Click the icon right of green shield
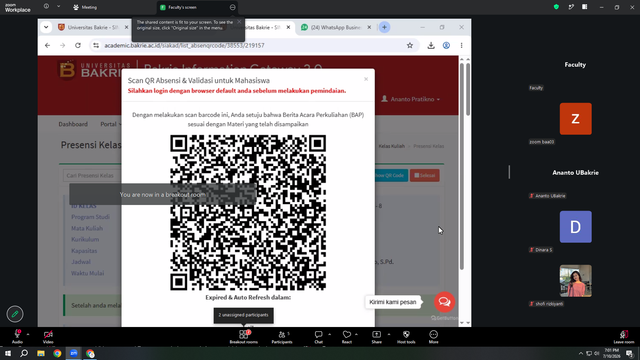Screen dimensions: 640x360 pos(571,7)
